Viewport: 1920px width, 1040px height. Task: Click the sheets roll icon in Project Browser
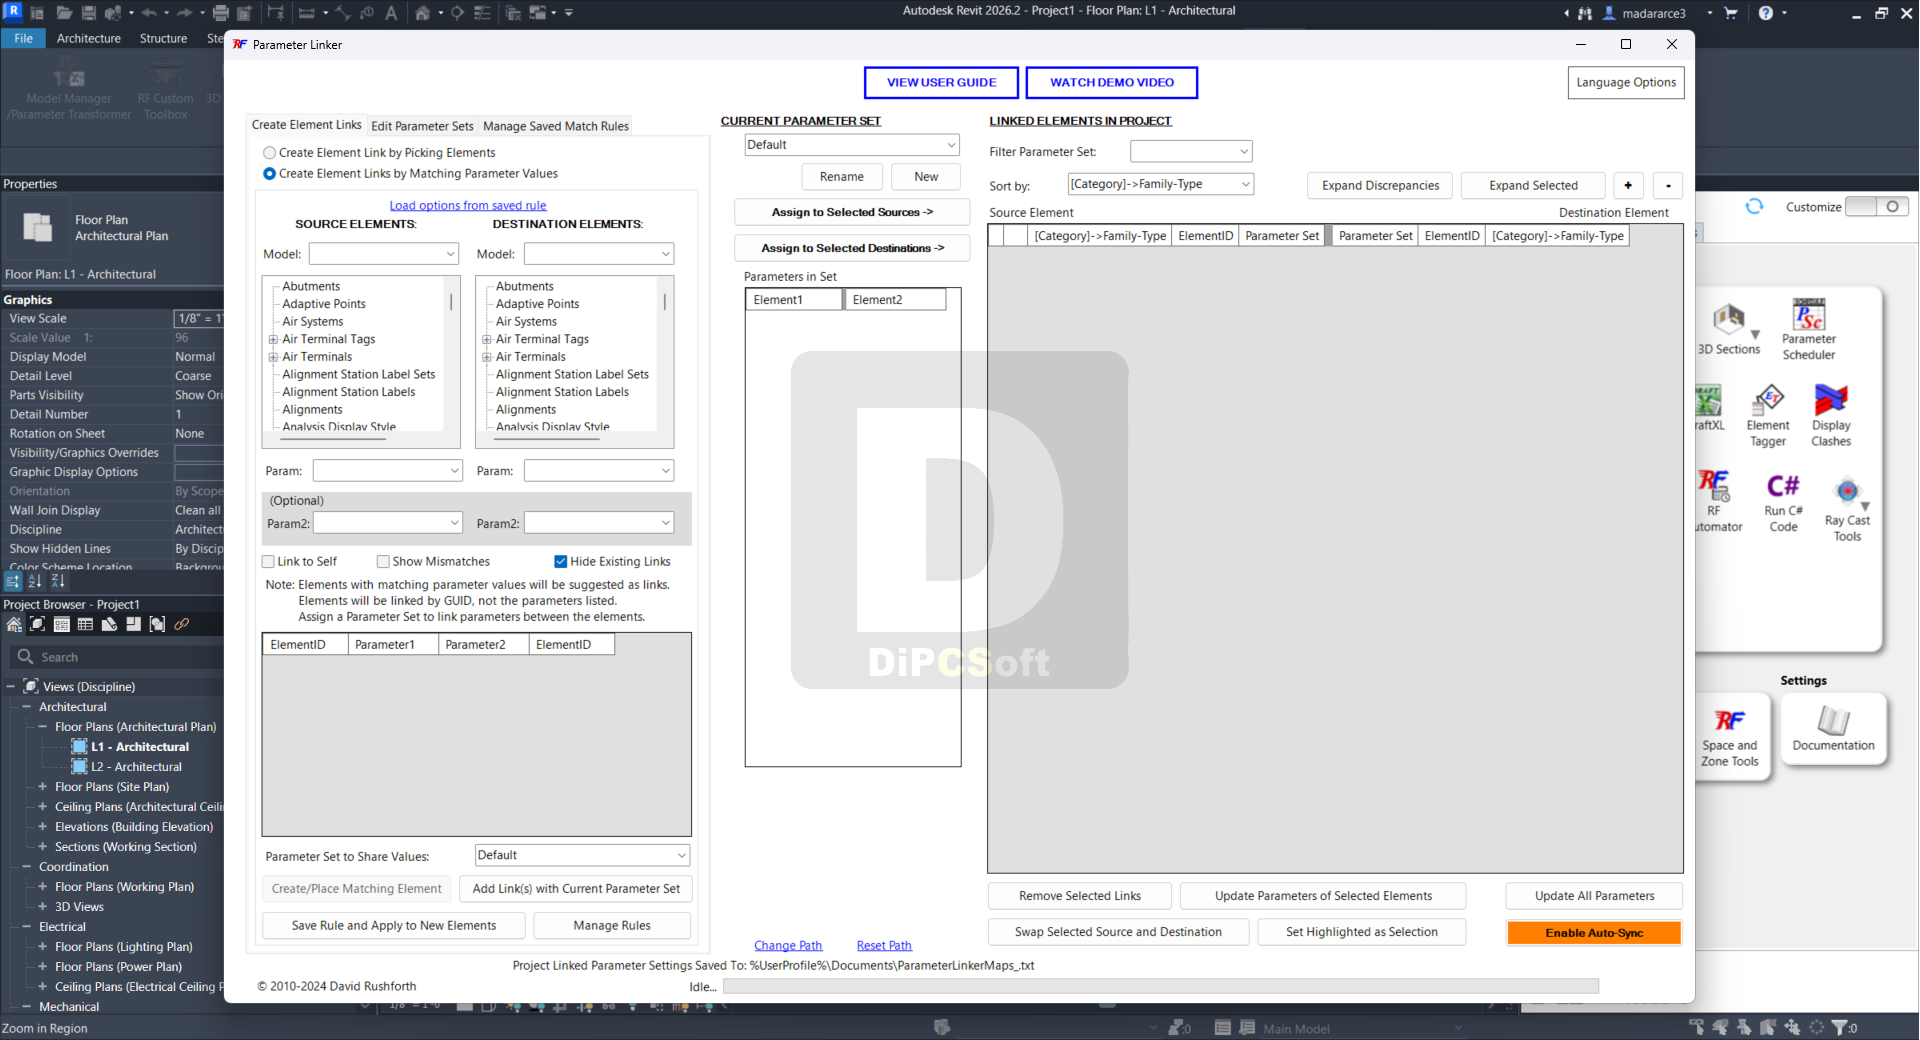click(109, 624)
